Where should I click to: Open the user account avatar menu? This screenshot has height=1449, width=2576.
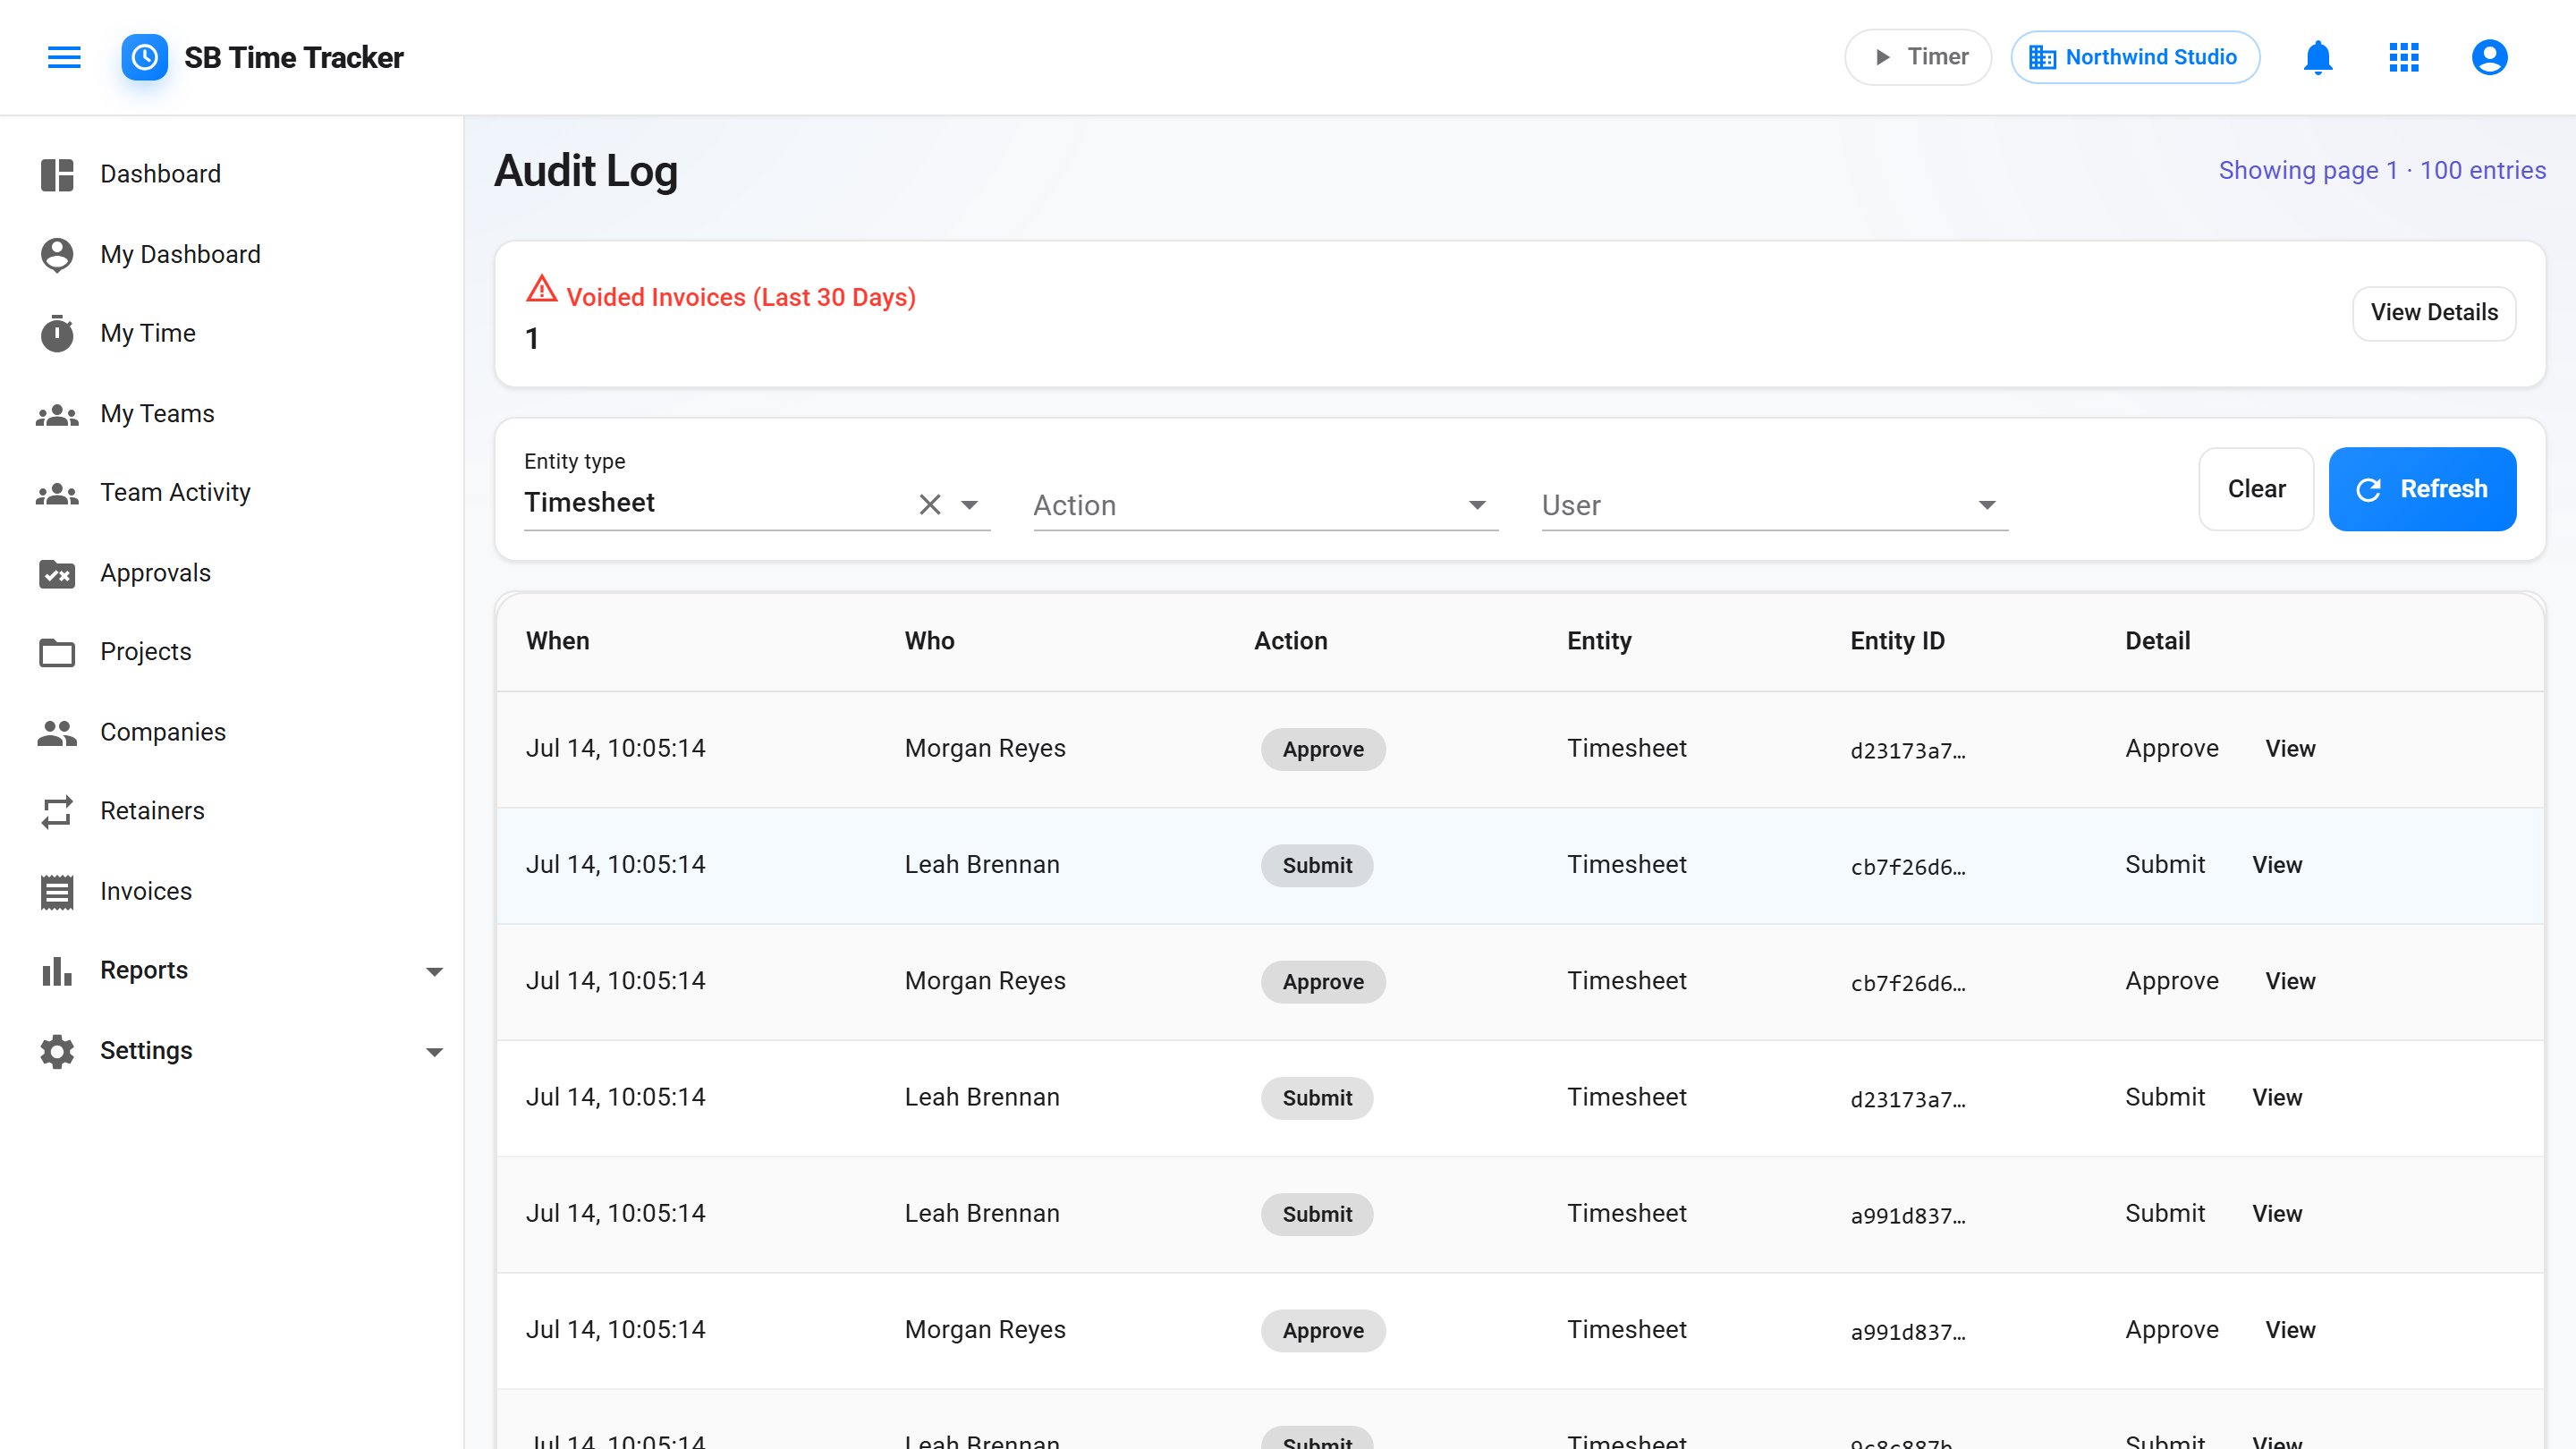[2488, 57]
